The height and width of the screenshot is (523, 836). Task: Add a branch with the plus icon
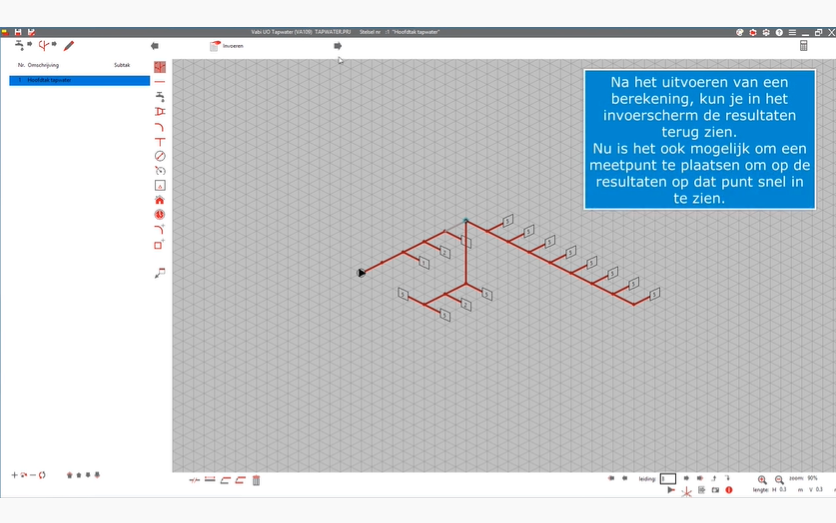[14, 475]
